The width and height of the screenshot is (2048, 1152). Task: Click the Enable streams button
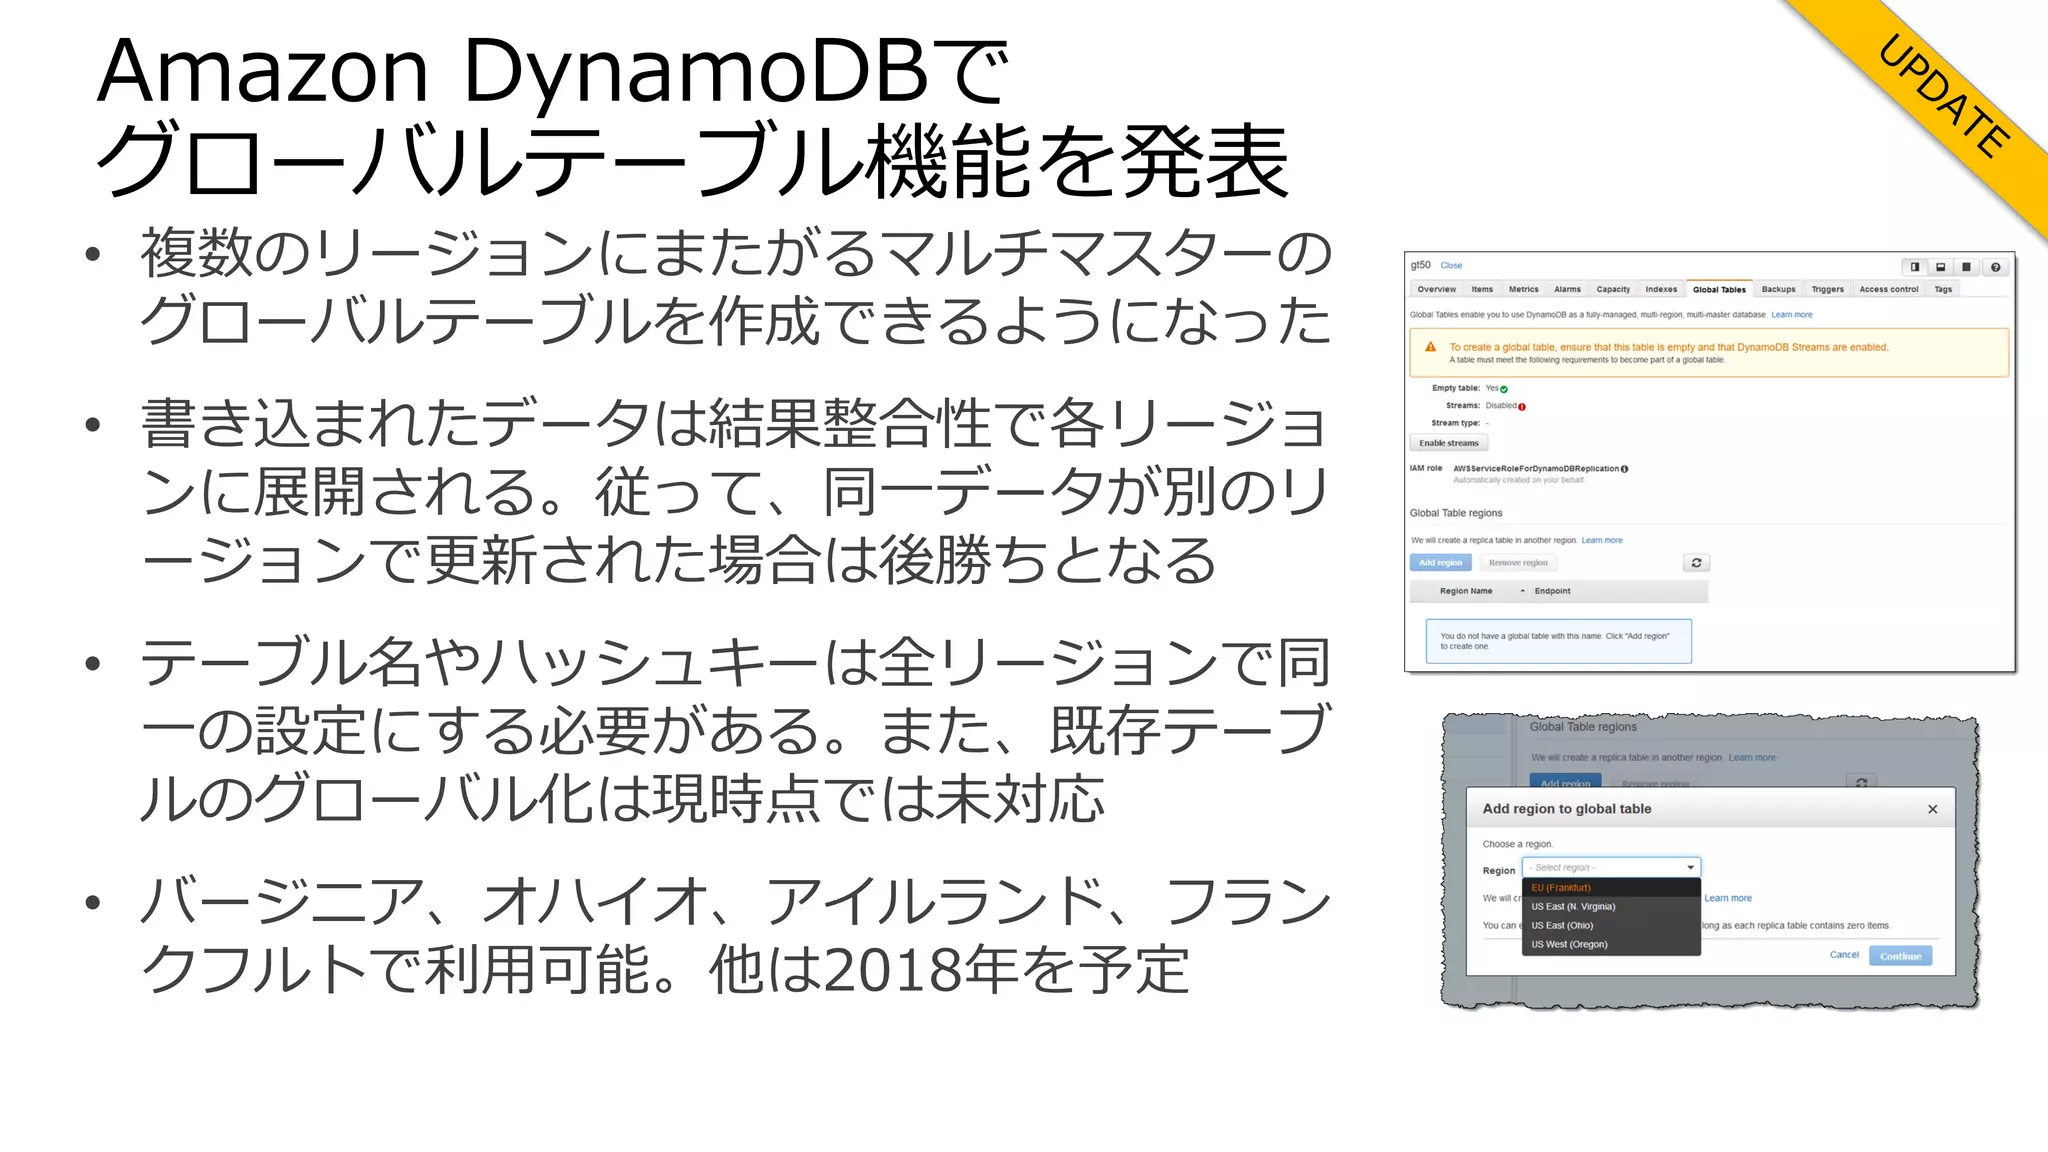tap(1448, 443)
